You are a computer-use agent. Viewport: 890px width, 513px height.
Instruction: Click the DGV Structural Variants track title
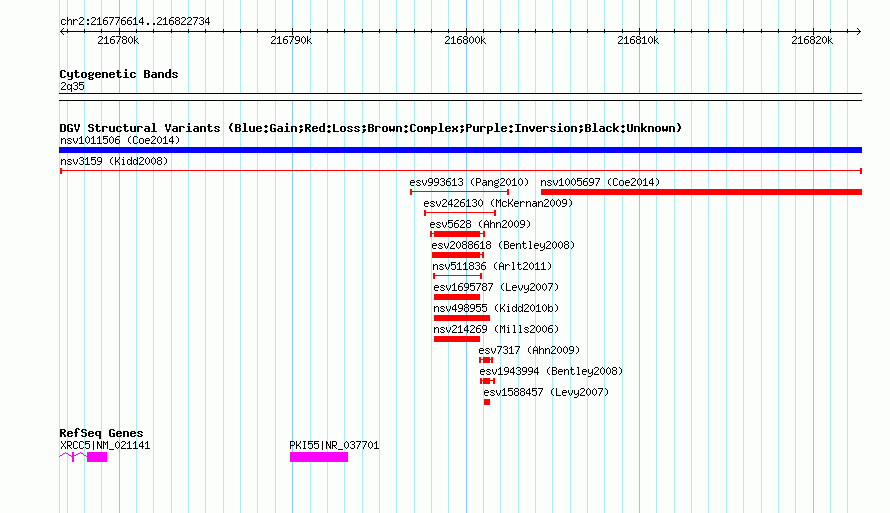point(371,128)
